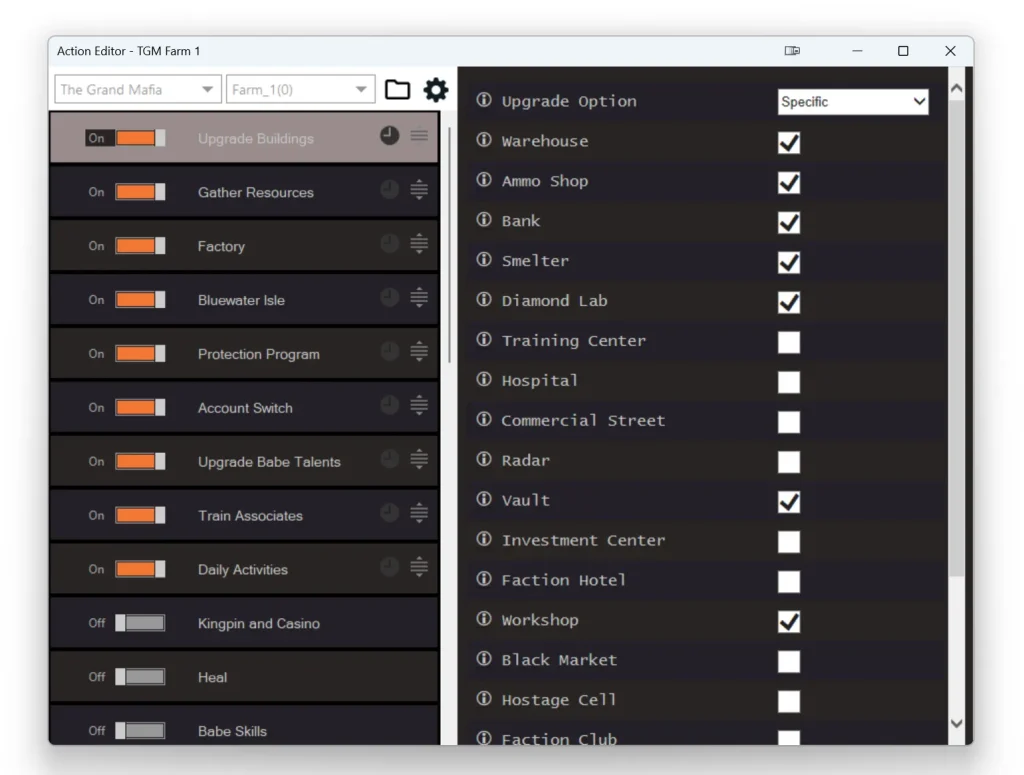Turn off the Gather Resources toggle
Viewport: 1024px width, 775px height.
(x=140, y=192)
